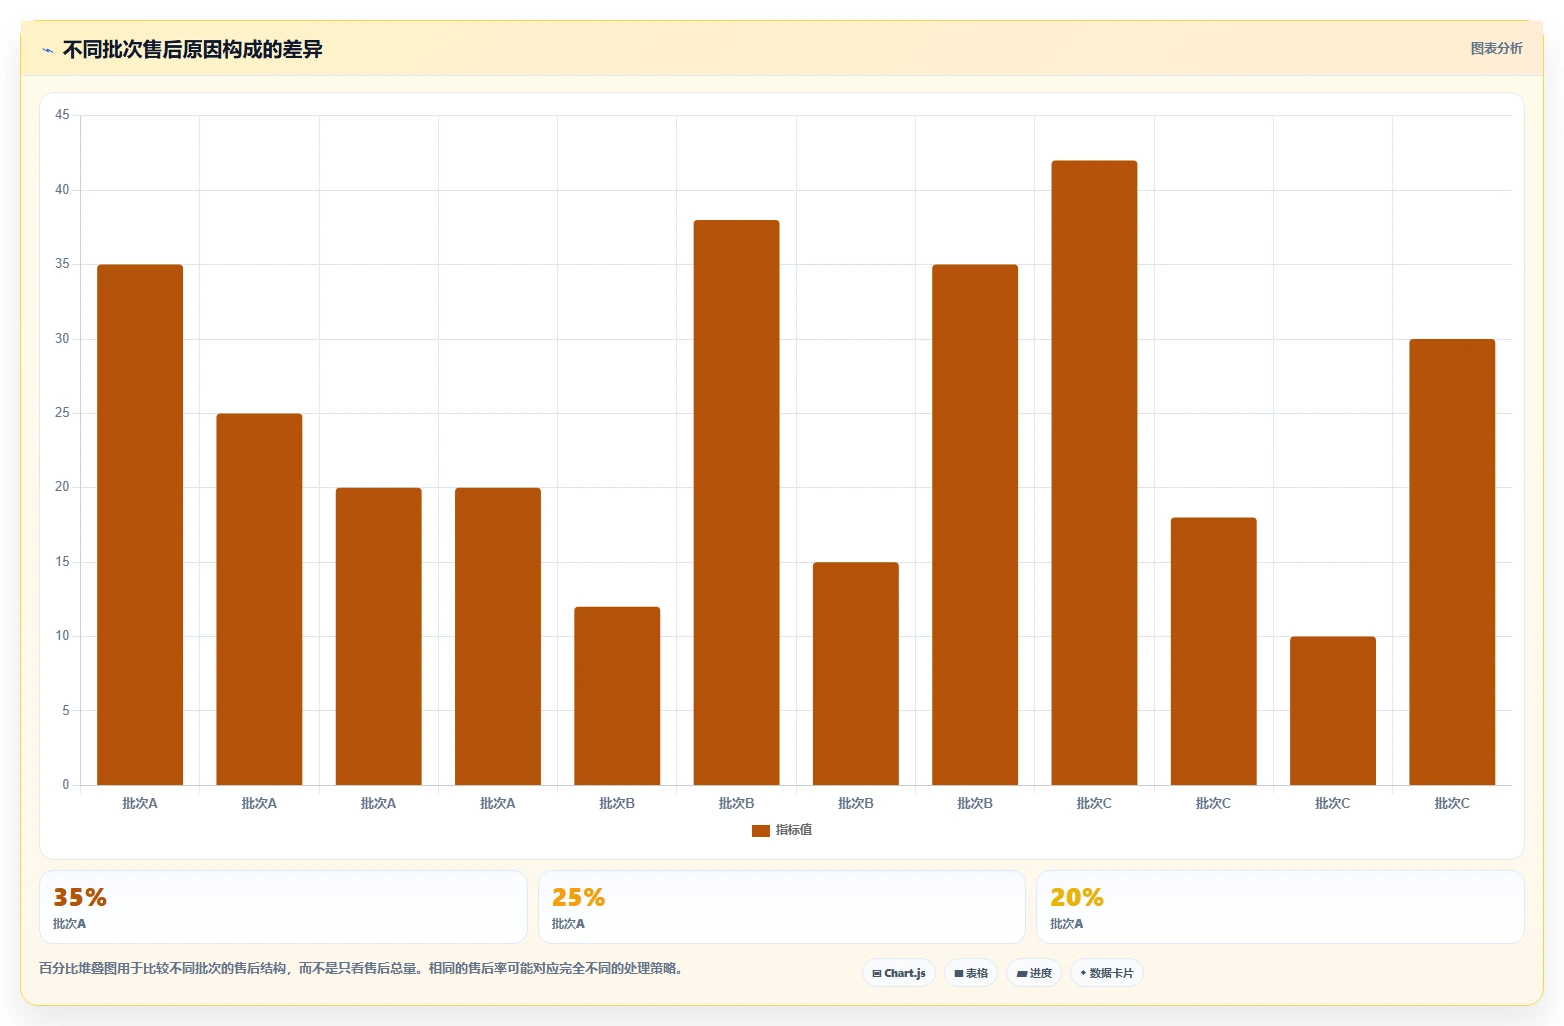Screen dimensions: 1564x1026
Task: Open the 35% 批次A data card
Action: coord(283,907)
